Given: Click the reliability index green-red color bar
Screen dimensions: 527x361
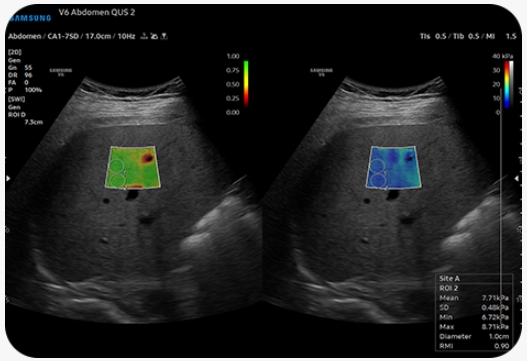Looking at the screenshot, I should click(x=246, y=84).
